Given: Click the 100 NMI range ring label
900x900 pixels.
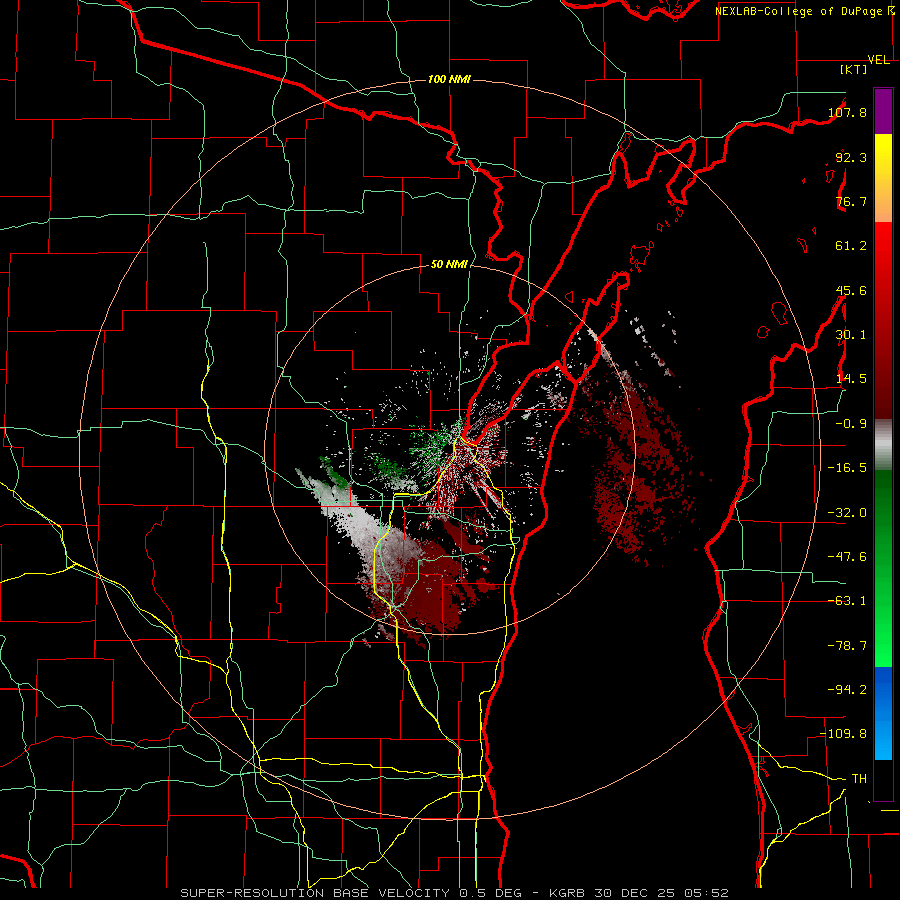Looking at the screenshot, I should point(449,79).
